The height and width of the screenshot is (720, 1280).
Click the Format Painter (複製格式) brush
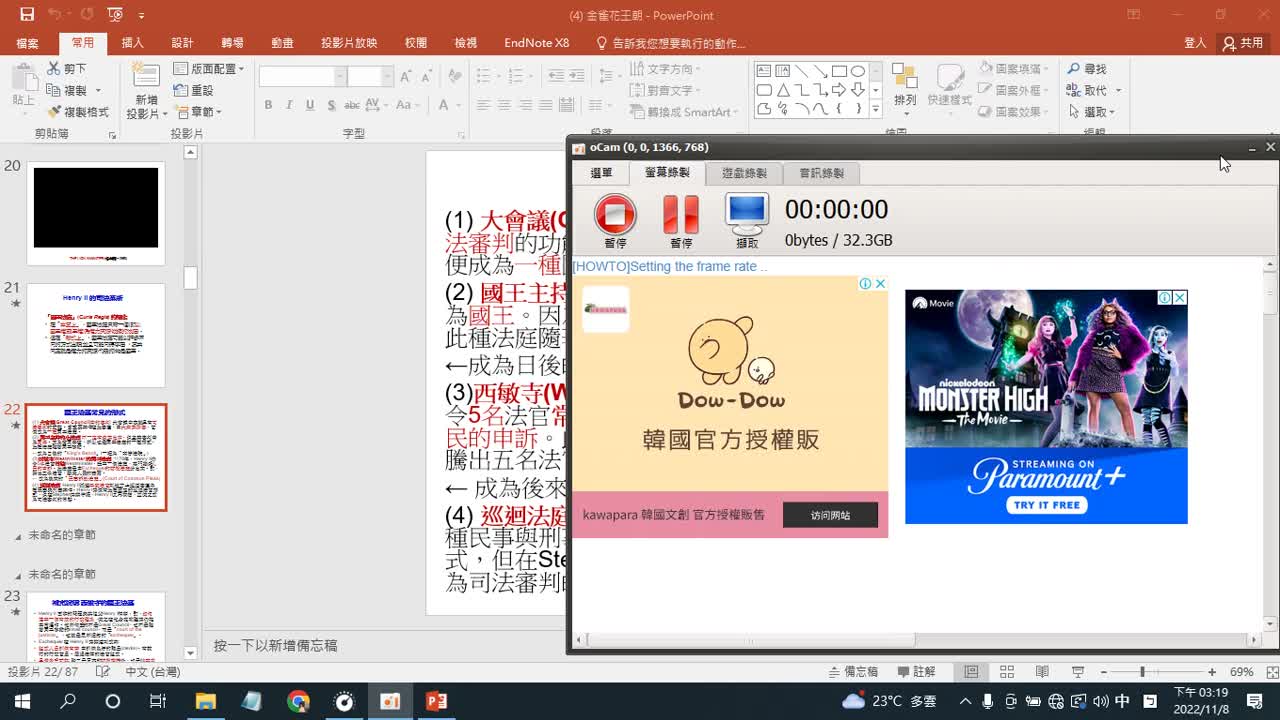[53, 112]
